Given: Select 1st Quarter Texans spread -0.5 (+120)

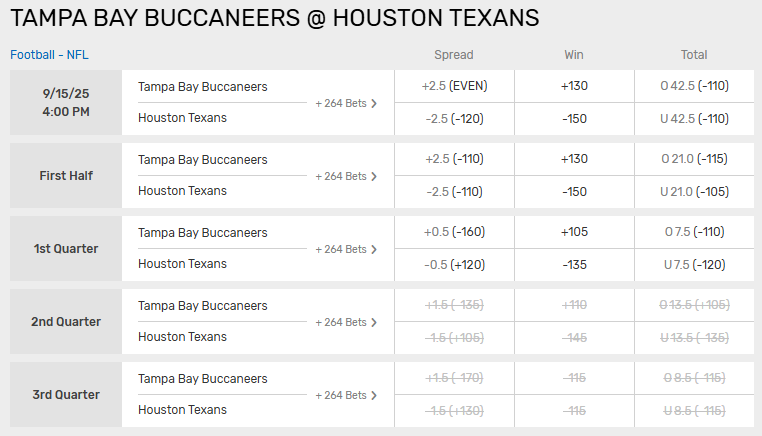Looking at the screenshot, I should coord(454,264).
